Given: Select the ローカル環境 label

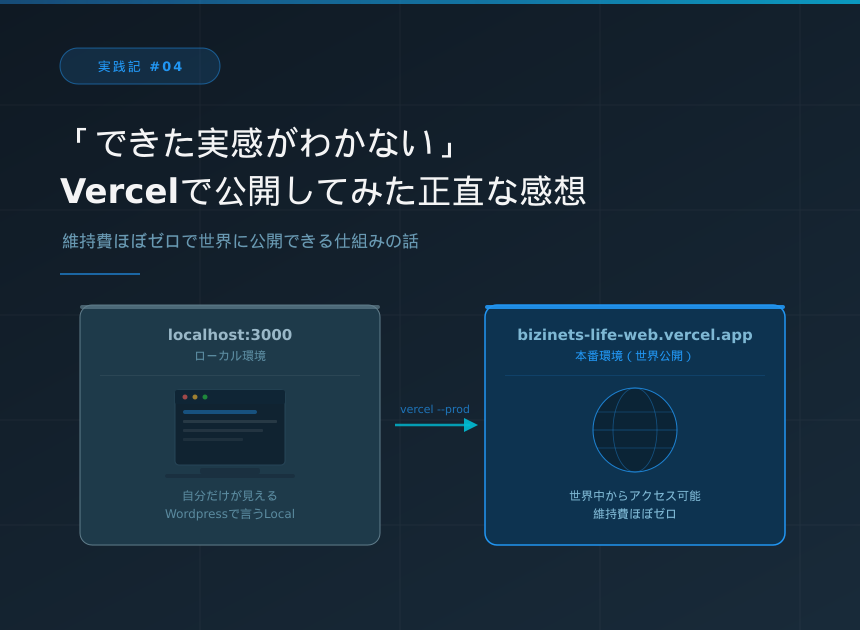Looking at the screenshot, I should pos(230,356).
